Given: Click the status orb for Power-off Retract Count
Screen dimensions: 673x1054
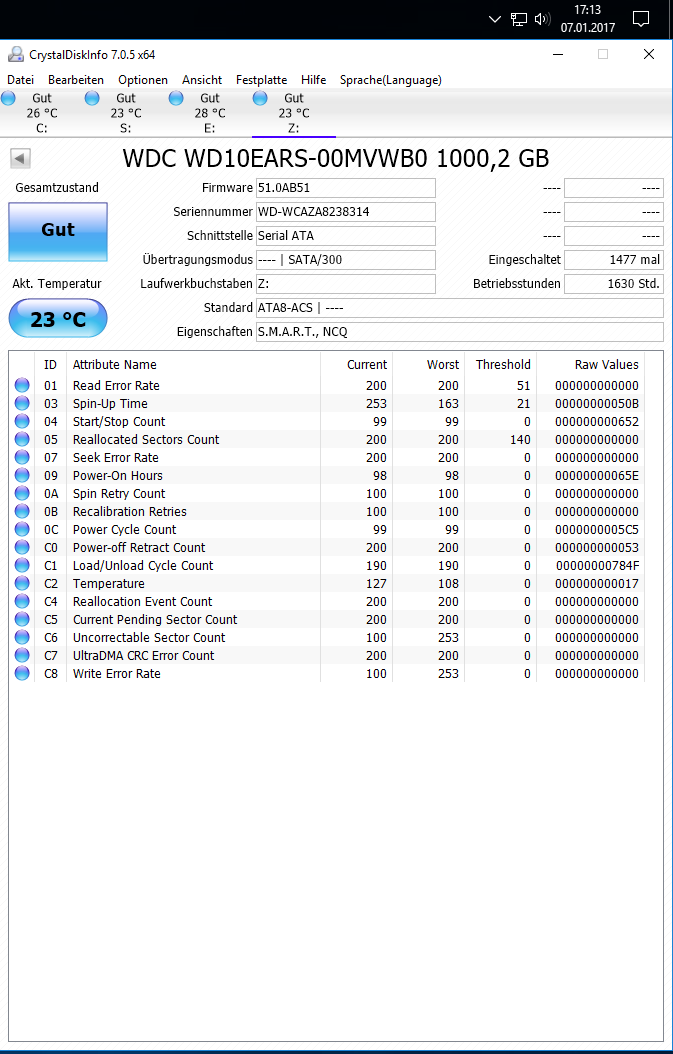Looking at the screenshot, I should click(x=22, y=547).
